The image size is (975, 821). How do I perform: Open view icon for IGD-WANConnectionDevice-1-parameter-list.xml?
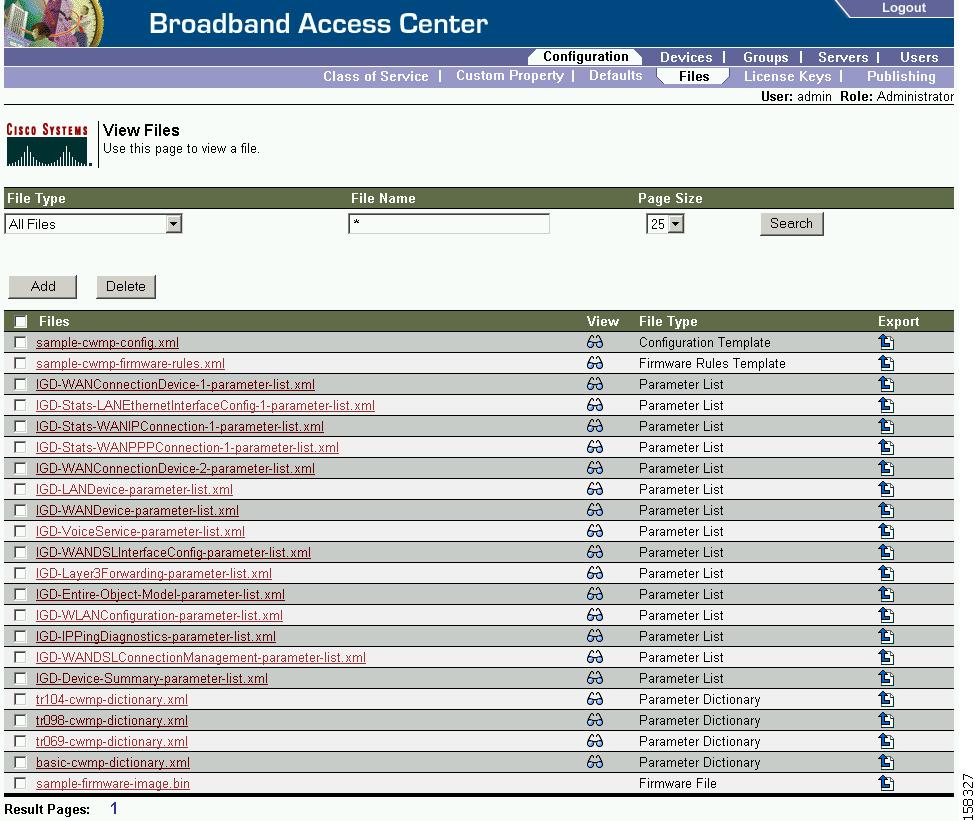tap(594, 384)
